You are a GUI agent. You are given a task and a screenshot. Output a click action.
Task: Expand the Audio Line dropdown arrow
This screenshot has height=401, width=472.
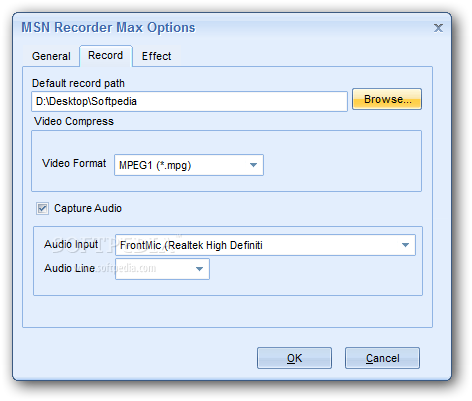199,269
